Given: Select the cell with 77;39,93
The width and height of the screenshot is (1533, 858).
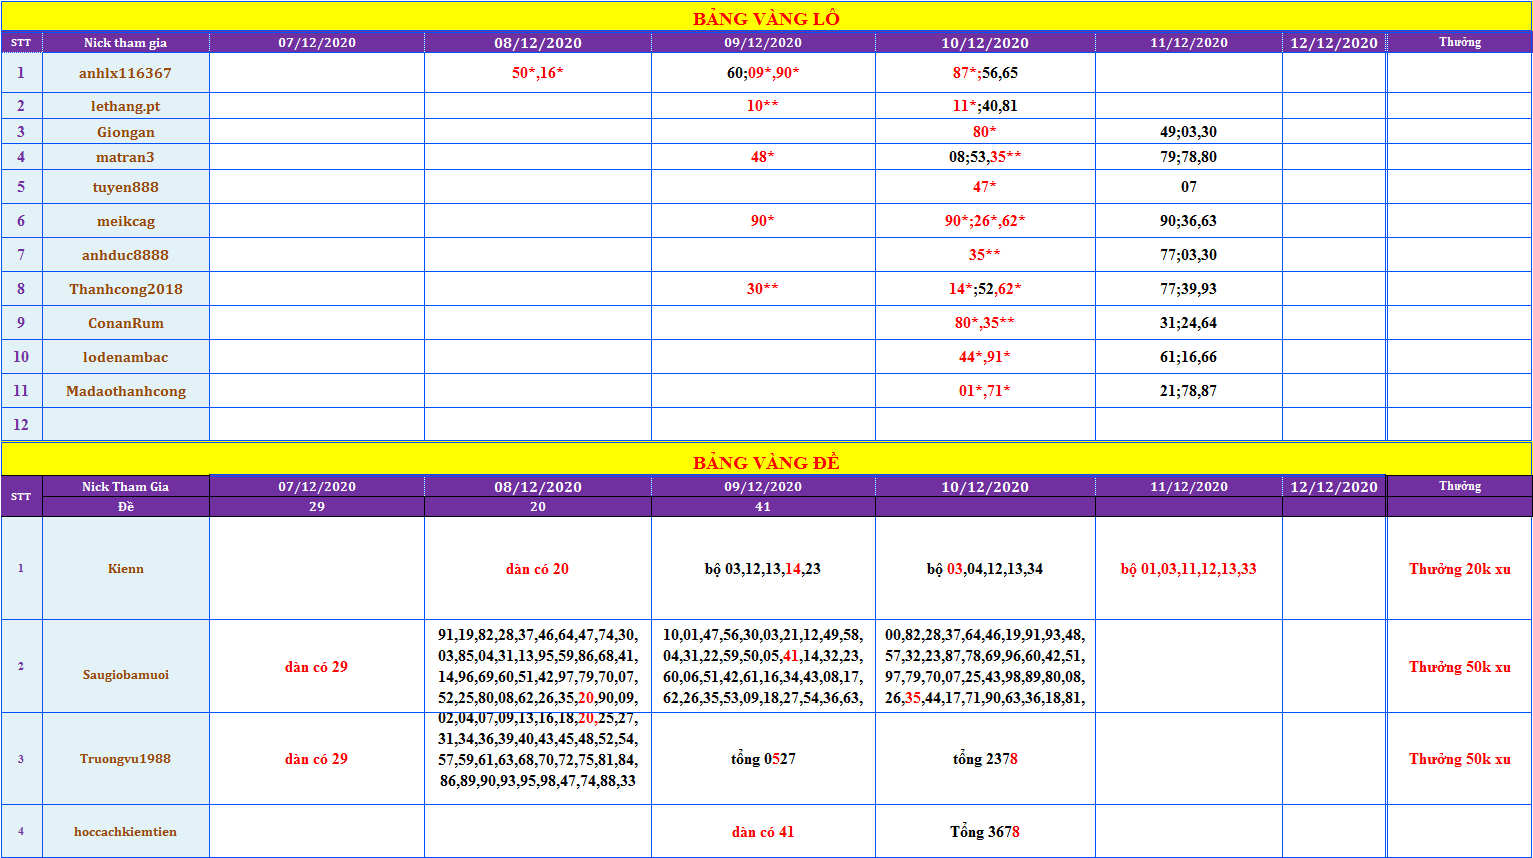Looking at the screenshot, I should pyautogui.click(x=1189, y=288).
